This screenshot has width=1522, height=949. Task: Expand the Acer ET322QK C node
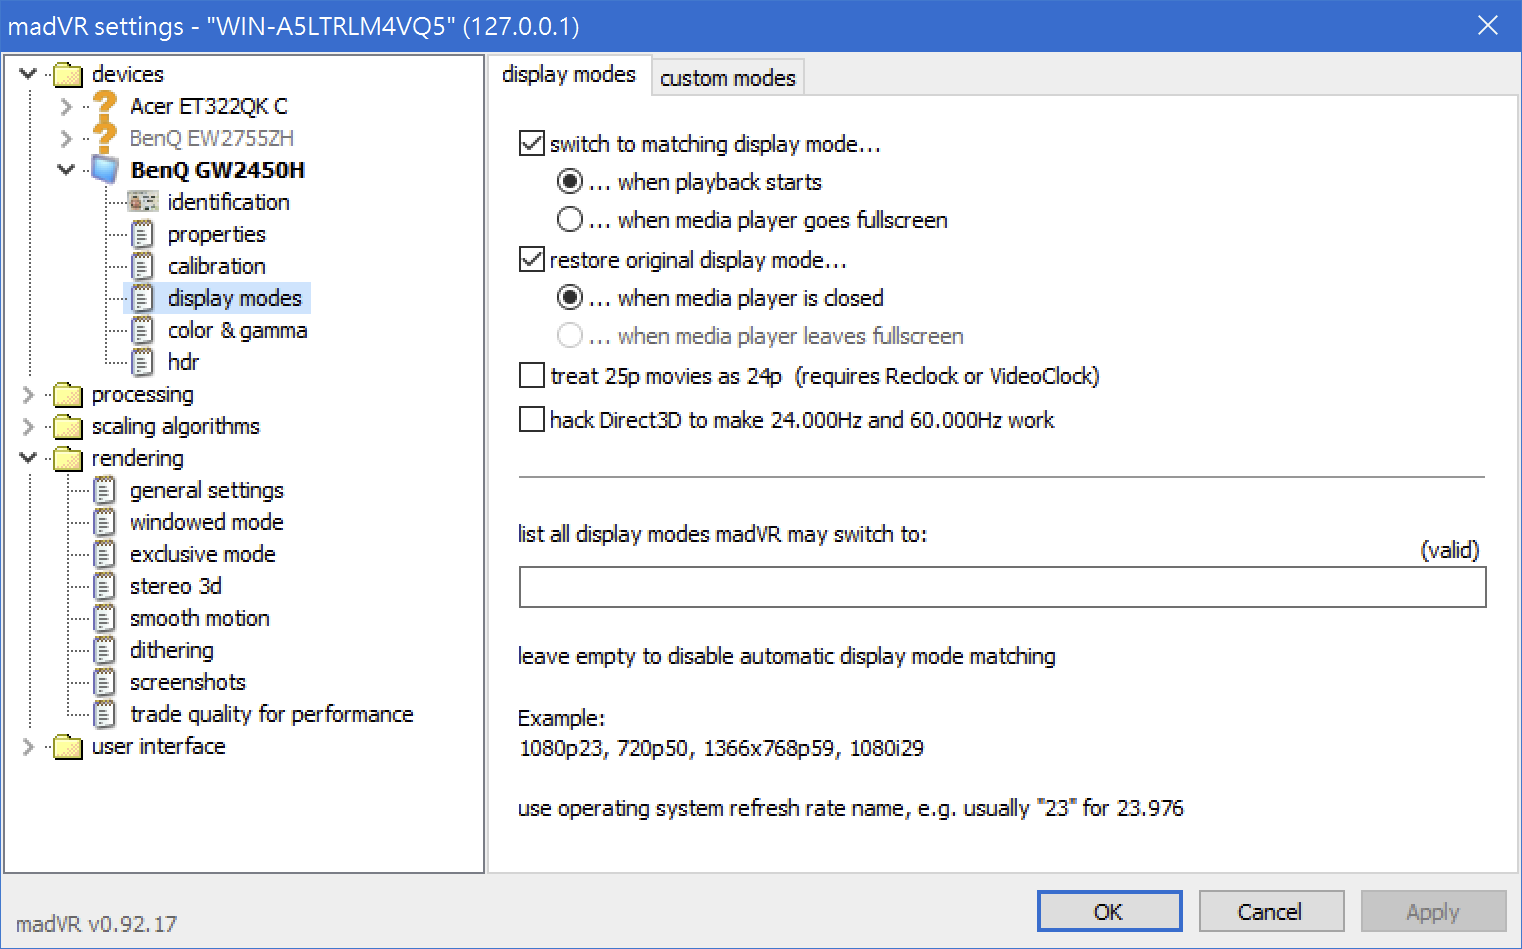coord(66,106)
